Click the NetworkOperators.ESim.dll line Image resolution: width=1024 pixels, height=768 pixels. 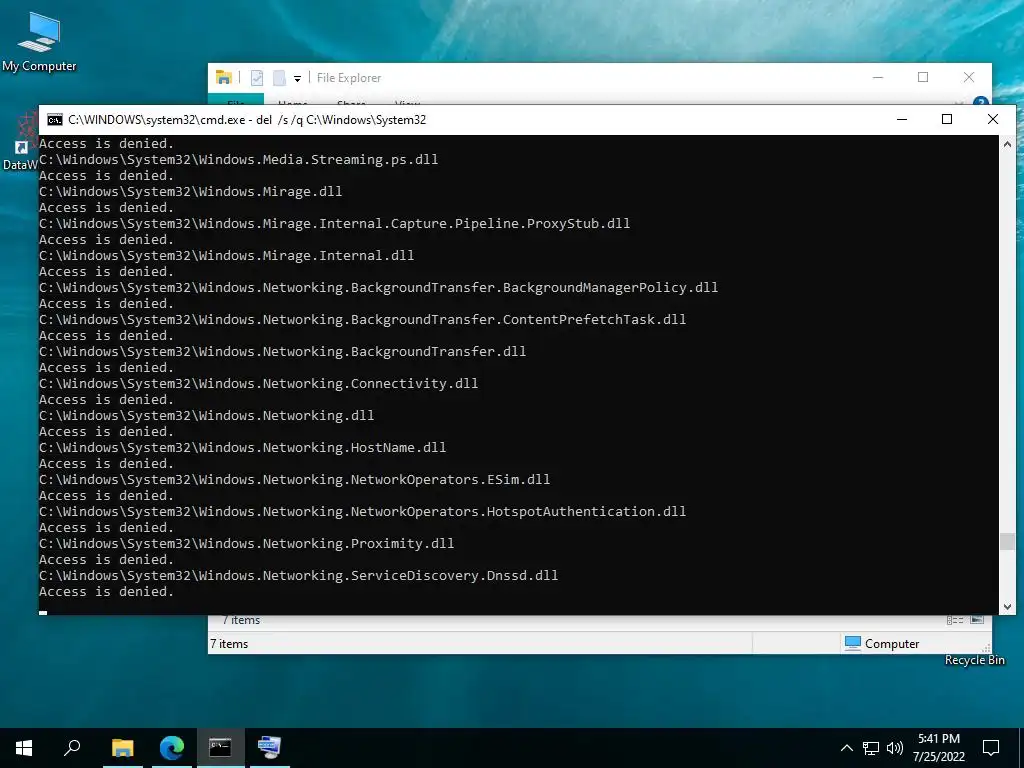[295, 479]
